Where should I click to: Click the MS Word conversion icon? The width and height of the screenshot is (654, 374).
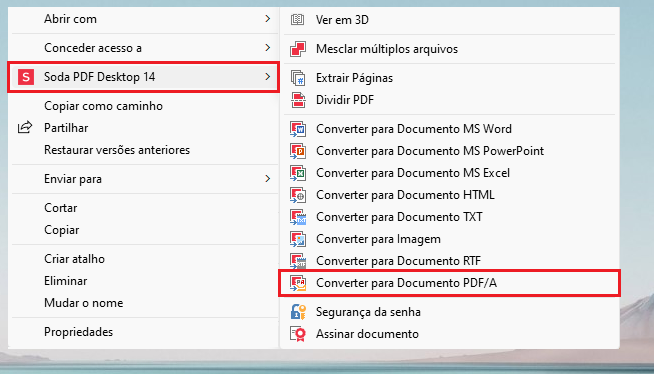pos(298,129)
